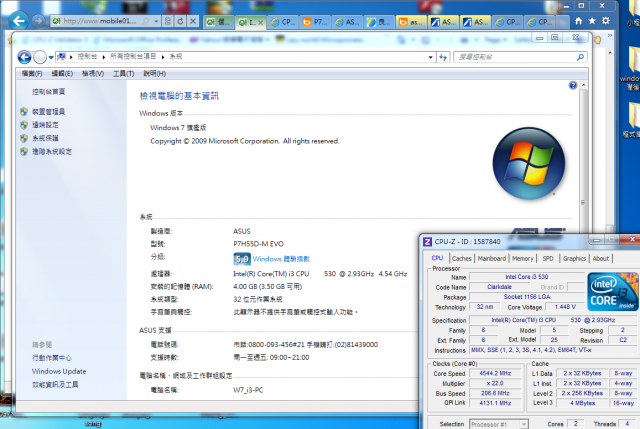Go back in Control Panel window
The width and height of the screenshot is (640, 429).
[24, 57]
